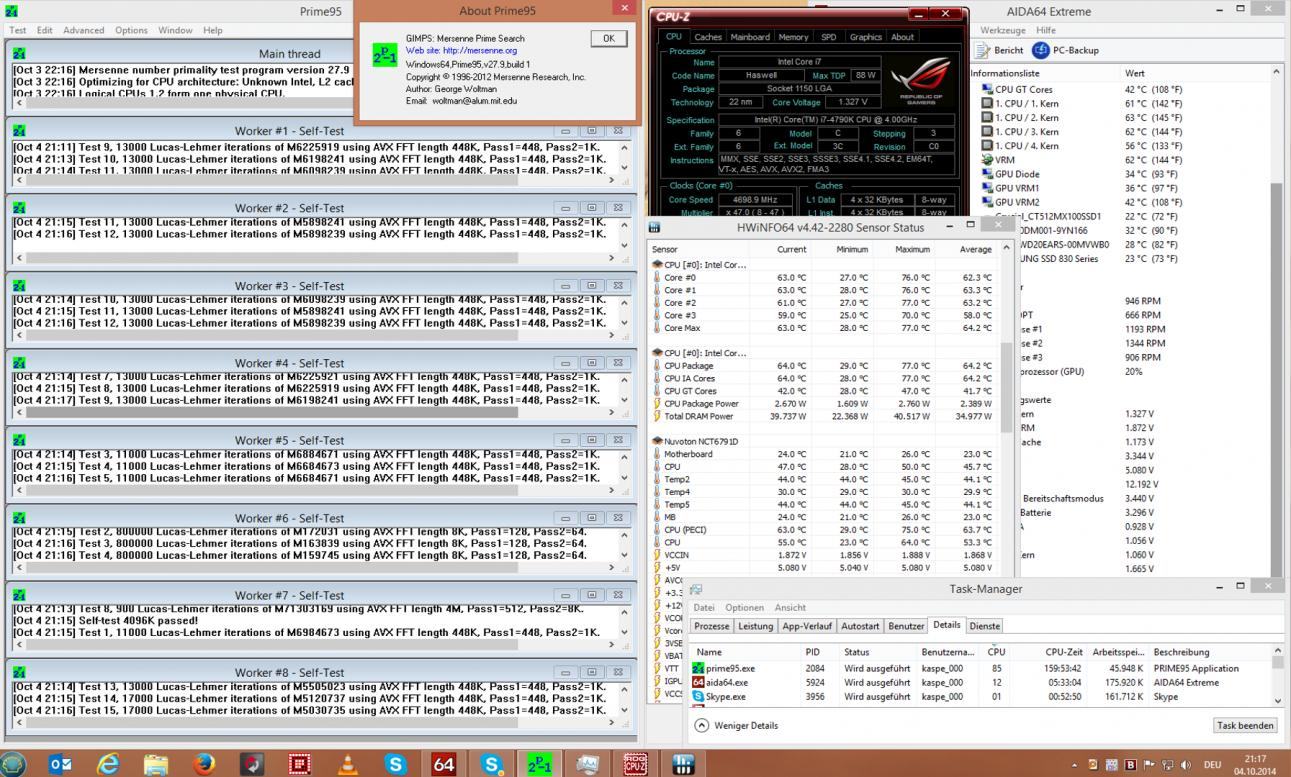Viewport: 1291px width, 777px height.
Task: Open Hilfe menu in AIDA64
Action: click(x=1046, y=30)
